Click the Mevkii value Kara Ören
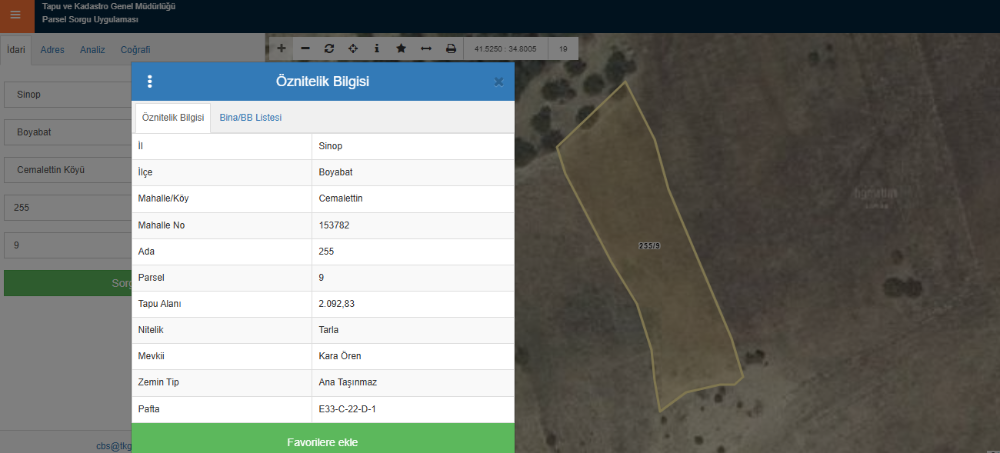Image resolution: width=1000 pixels, height=453 pixels. [x=340, y=356]
